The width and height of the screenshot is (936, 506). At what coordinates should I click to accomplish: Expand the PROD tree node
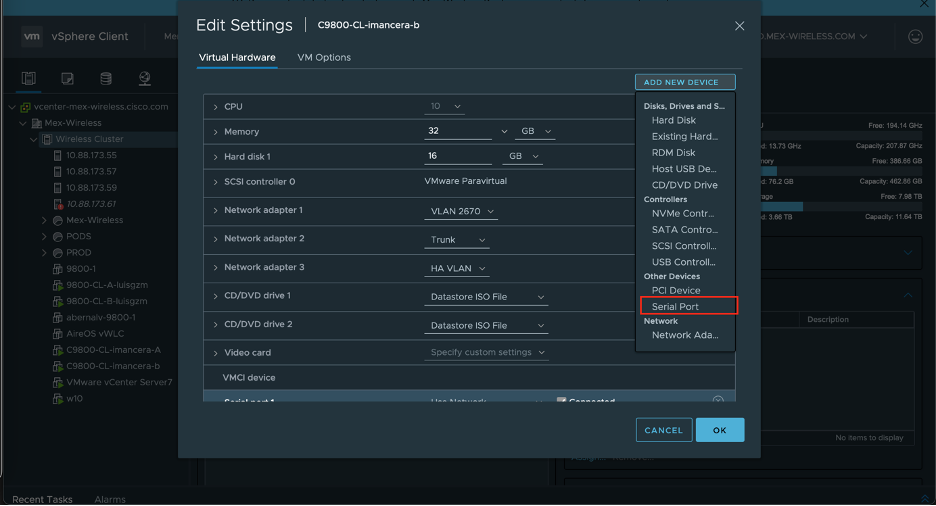[44, 252]
